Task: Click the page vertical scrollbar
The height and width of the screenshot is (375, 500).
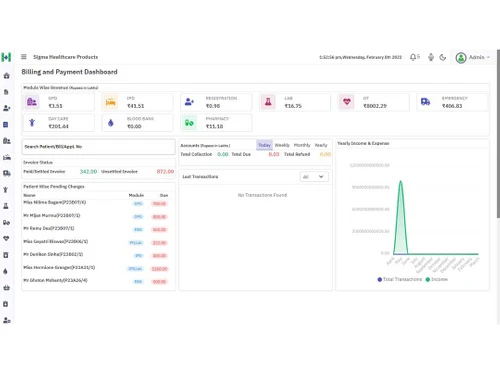Action: (498, 134)
